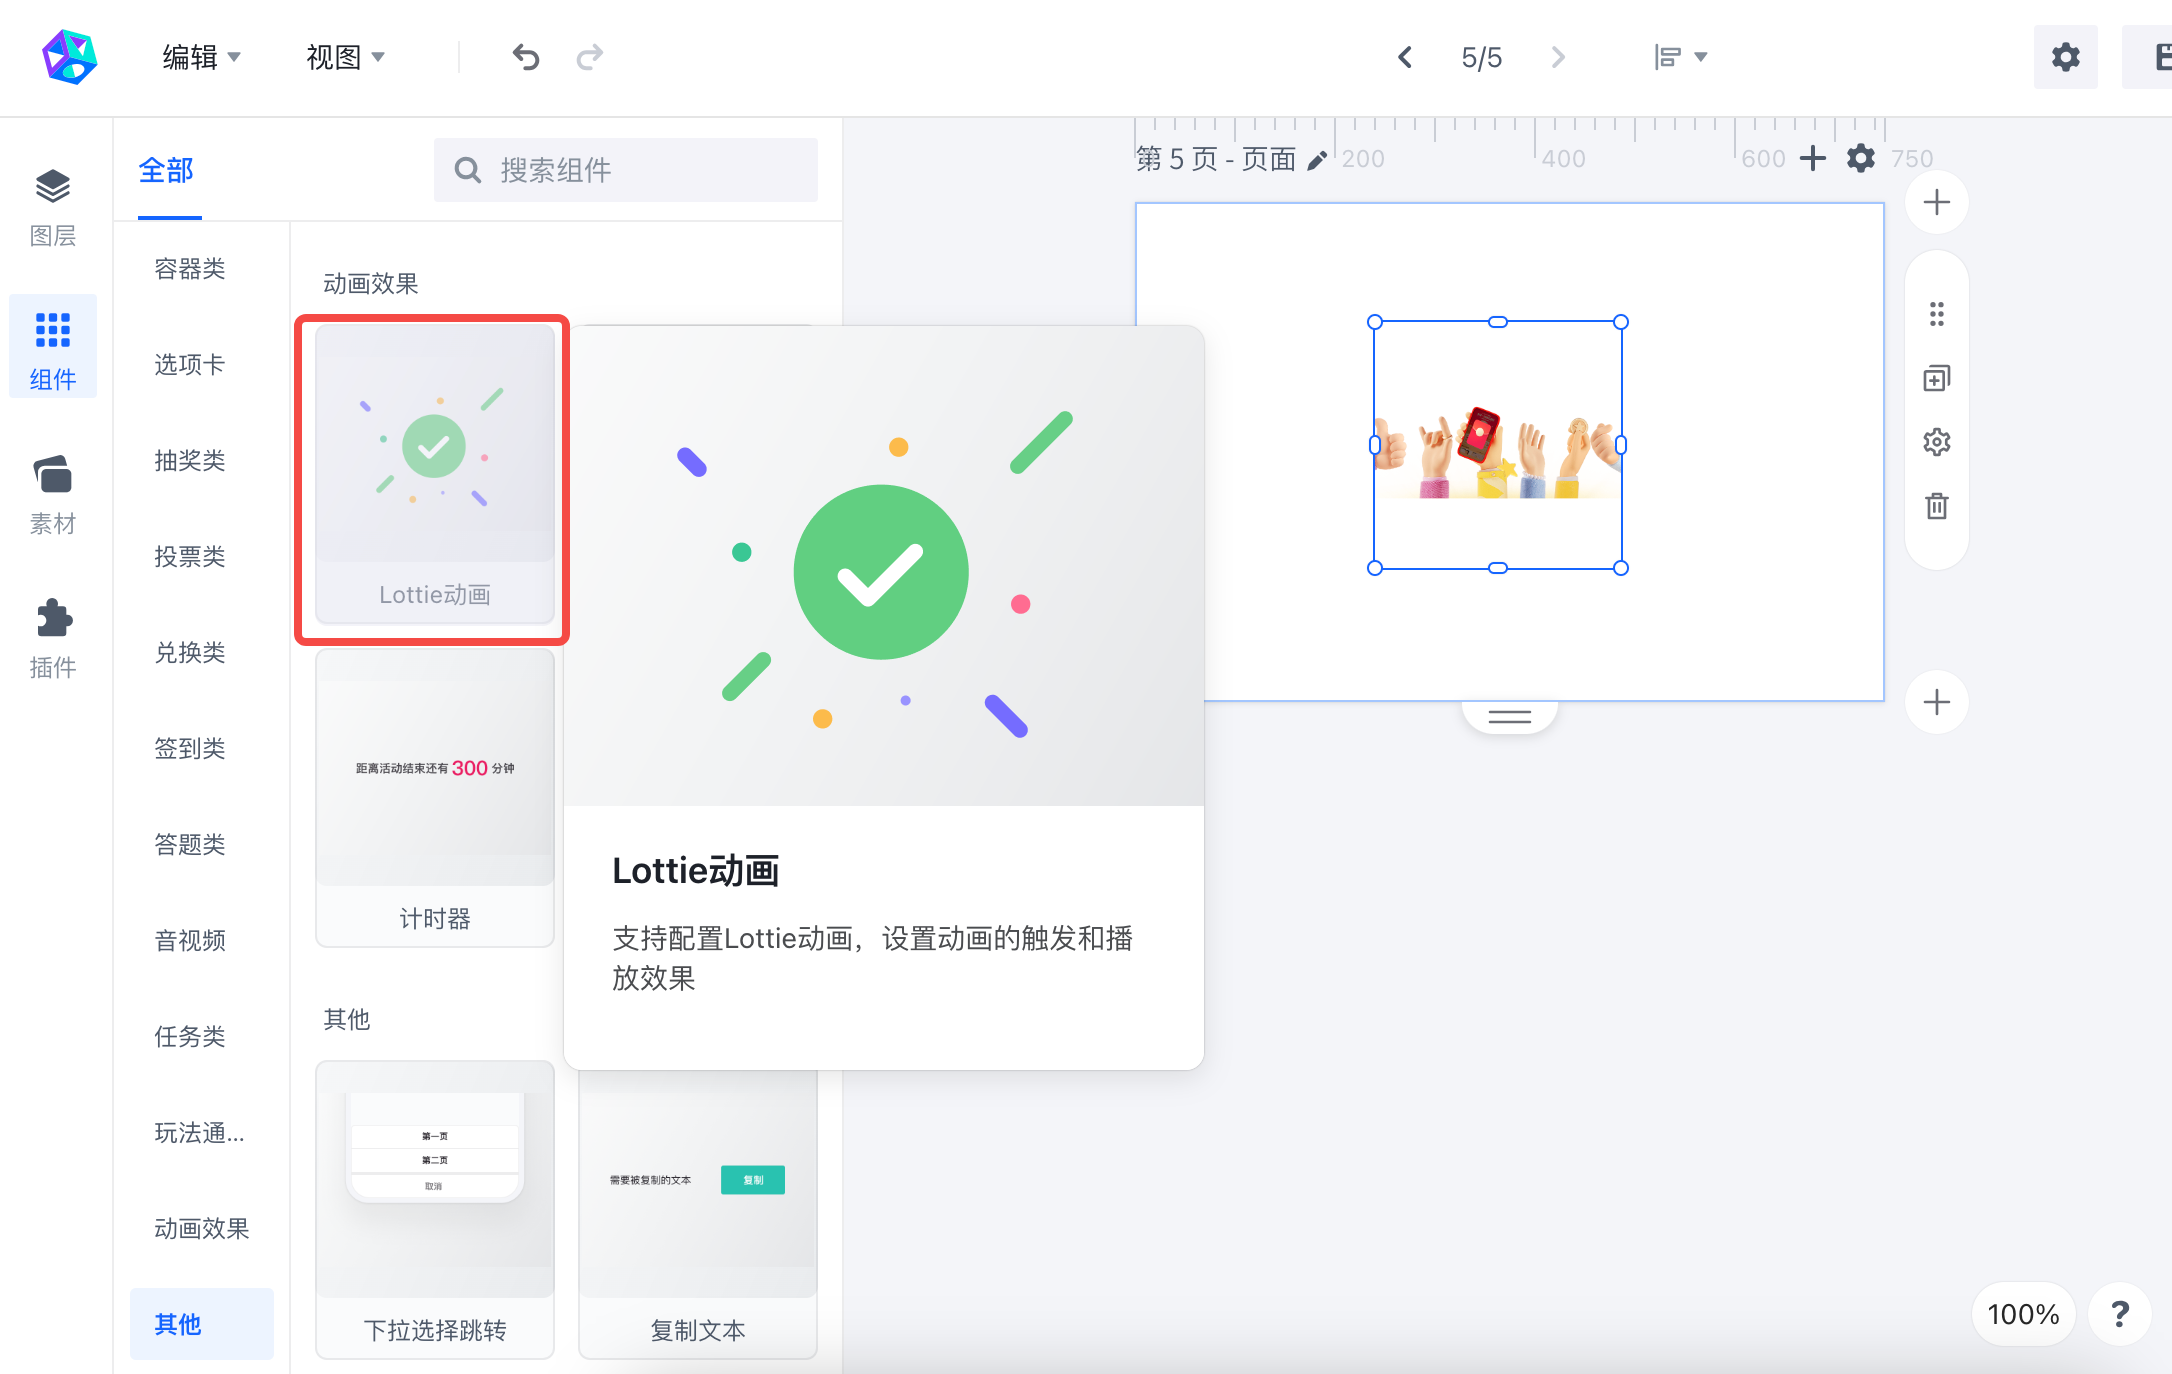The width and height of the screenshot is (2172, 1374).
Task: Select the 全部 tab
Action: [x=166, y=171]
